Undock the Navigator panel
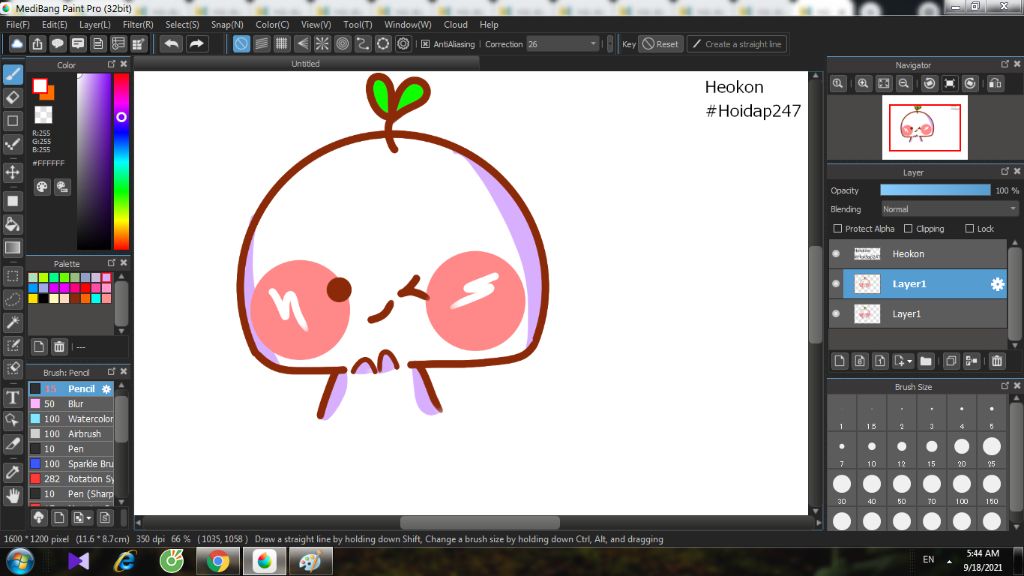The width and height of the screenshot is (1024, 576). (1004, 64)
